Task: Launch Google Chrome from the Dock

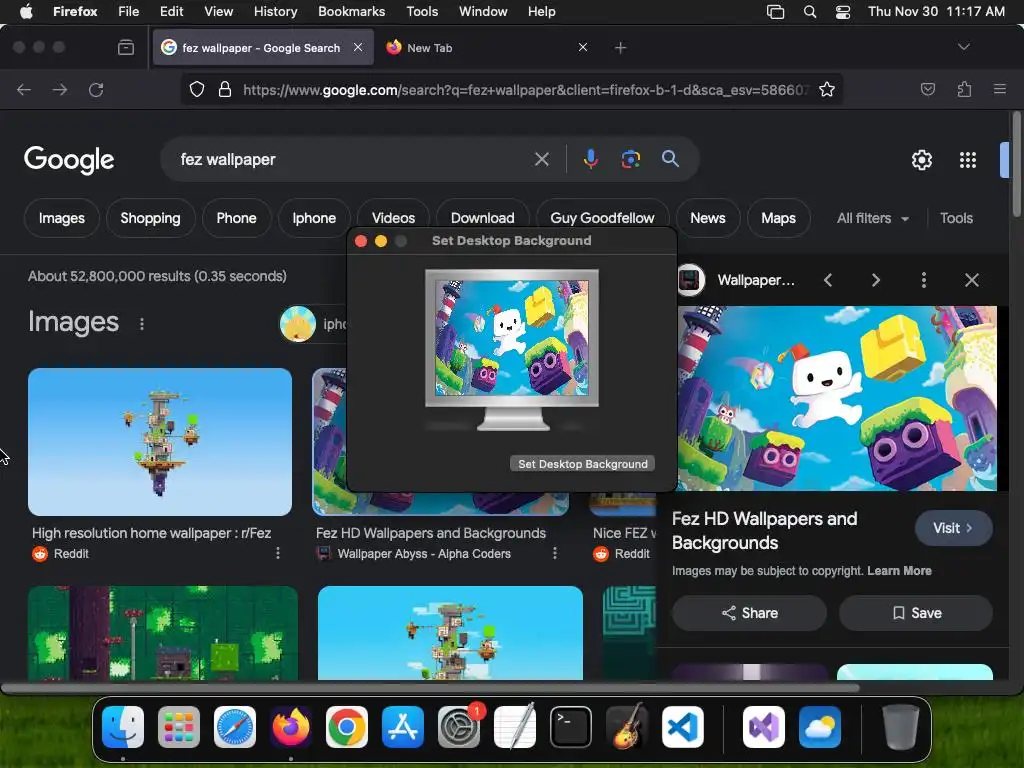Action: pos(347,727)
